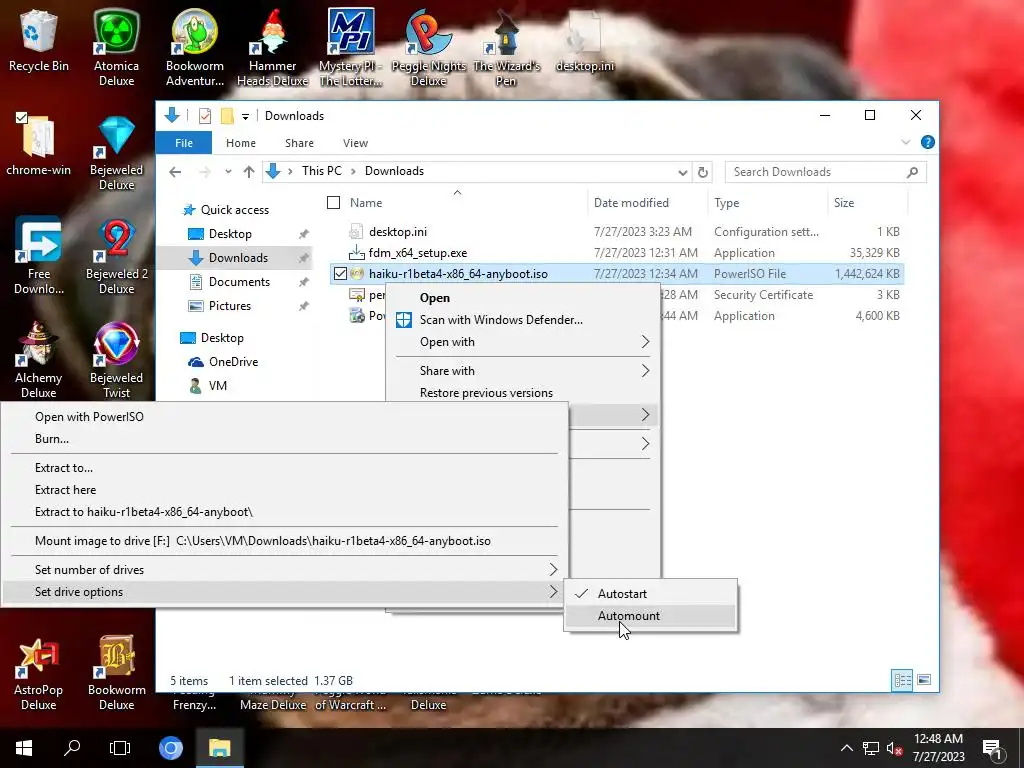Uncheck the haiku ISO file checkbox

coord(340,274)
